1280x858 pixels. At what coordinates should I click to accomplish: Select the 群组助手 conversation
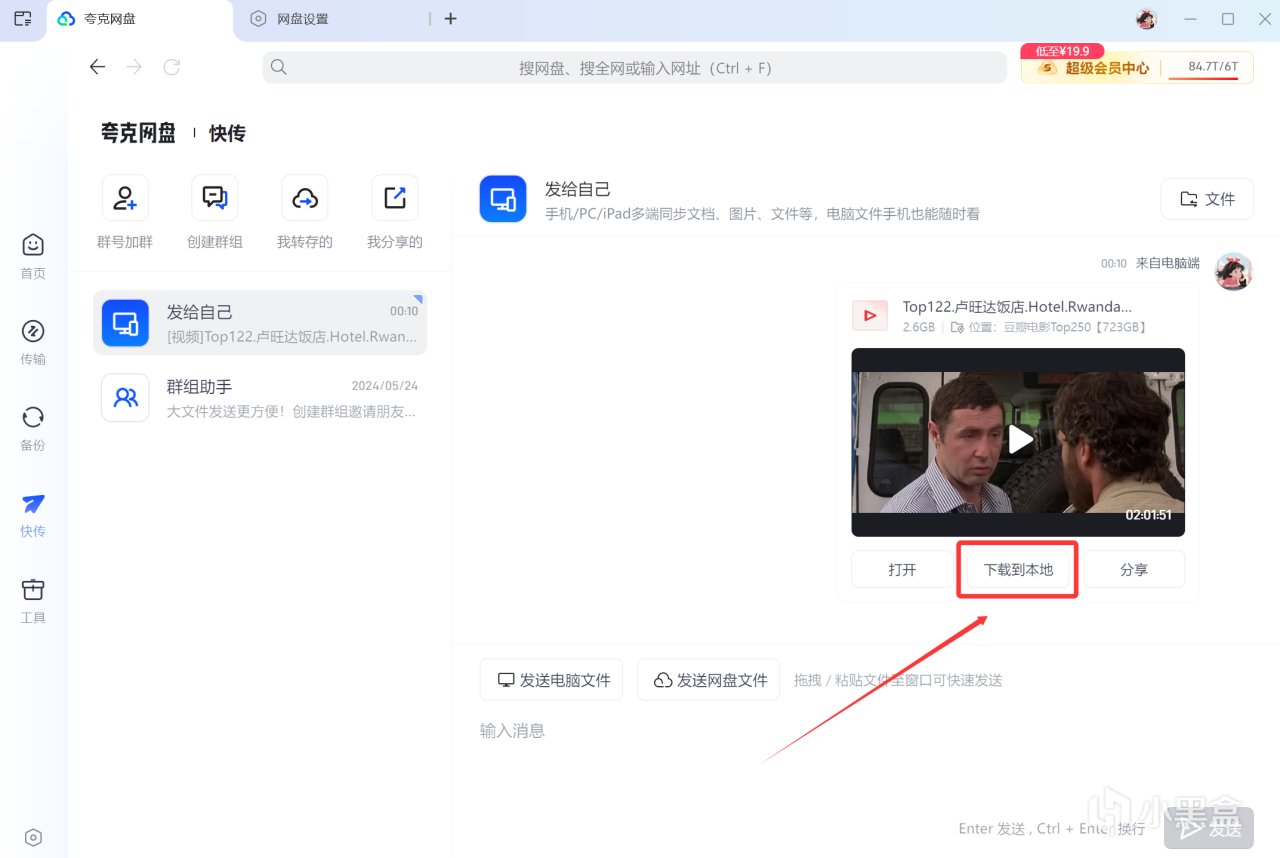[x=260, y=398]
